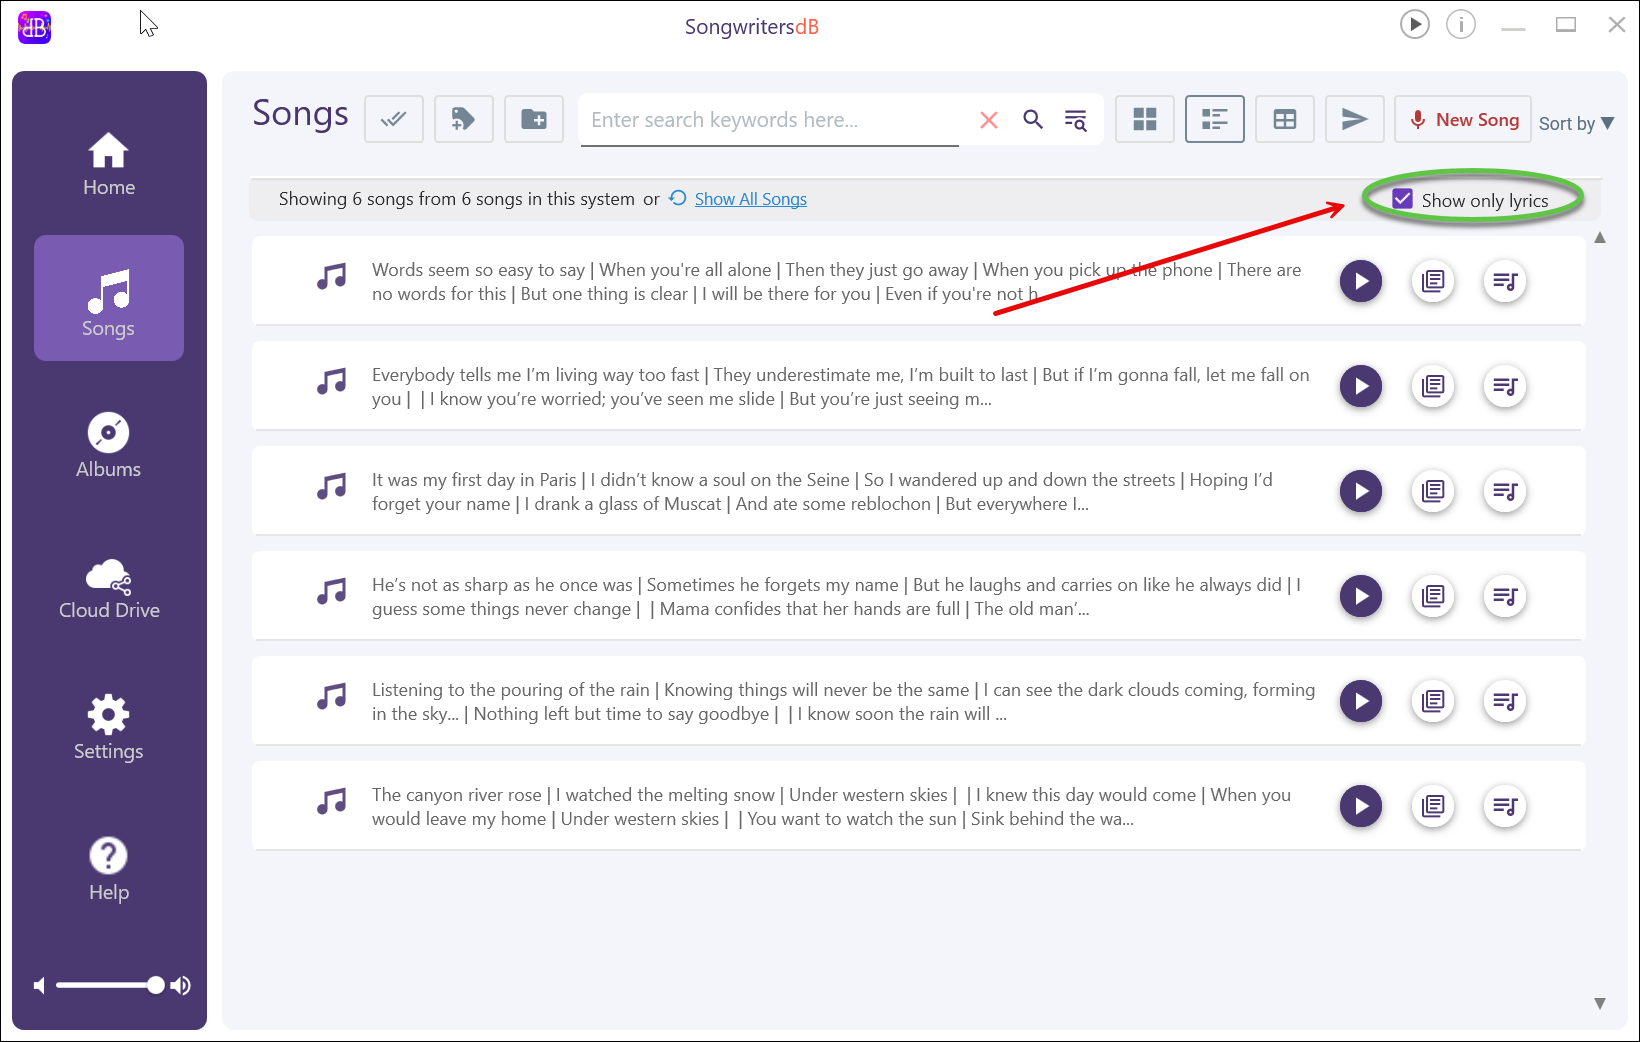Click the New Song button
This screenshot has height=1042, width=1640.
[1463, 120]
